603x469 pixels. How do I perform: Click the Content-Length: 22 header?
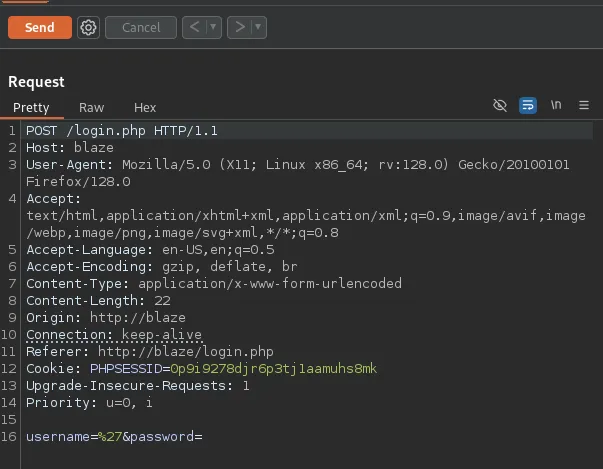point(98,301)
